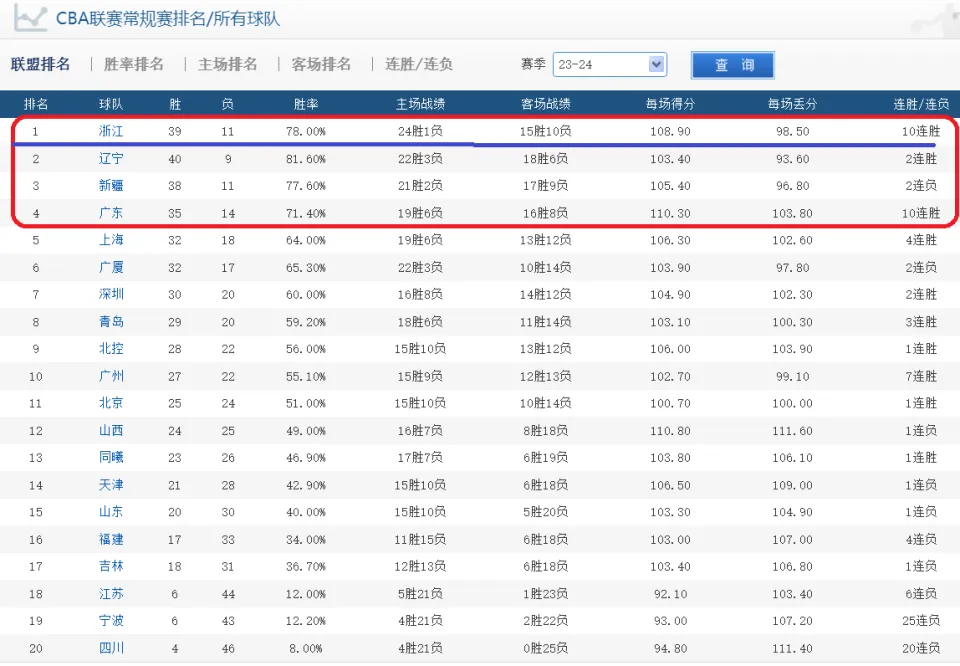This screenshot has width=960, height=666.
Task: Select the 0胜25负 away record cell
Action: (x=546, y=649)
